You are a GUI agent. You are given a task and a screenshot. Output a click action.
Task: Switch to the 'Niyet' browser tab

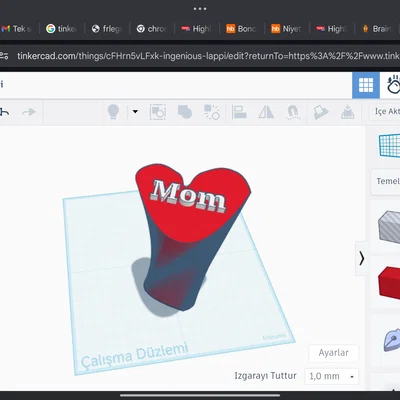287,29
